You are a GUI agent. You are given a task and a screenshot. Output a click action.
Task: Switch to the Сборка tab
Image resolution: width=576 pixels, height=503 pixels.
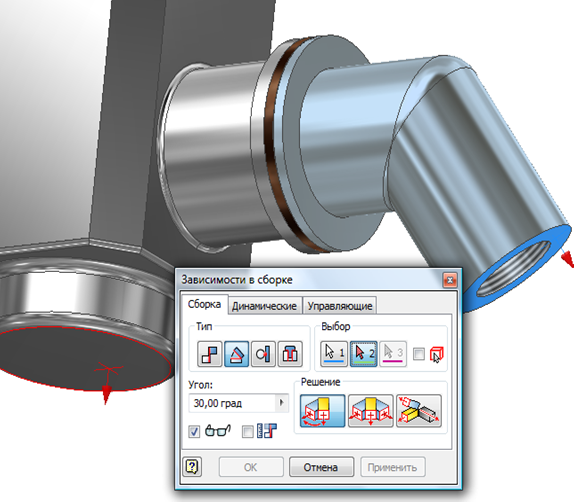(204, 304)
